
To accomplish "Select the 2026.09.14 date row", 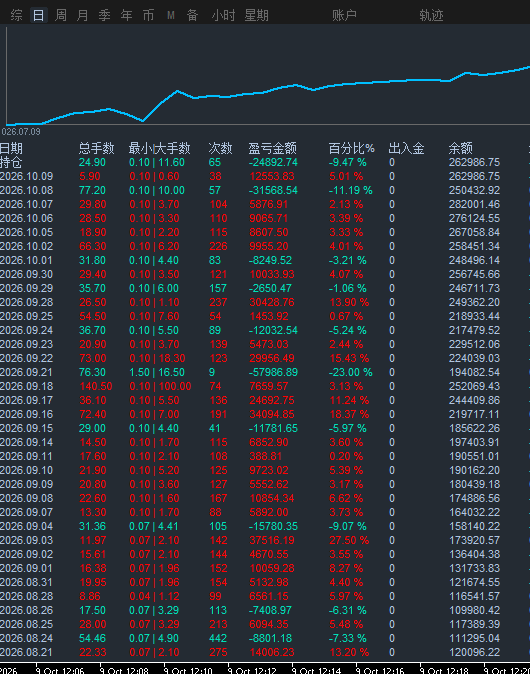I will 27,442.
